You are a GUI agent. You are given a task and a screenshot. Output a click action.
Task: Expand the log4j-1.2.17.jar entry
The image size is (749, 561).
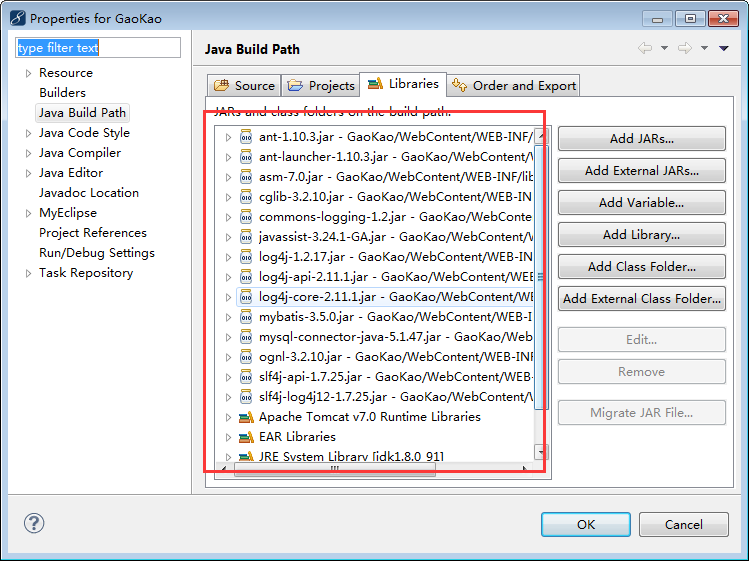pyautogui.click(x=228, y=257)
